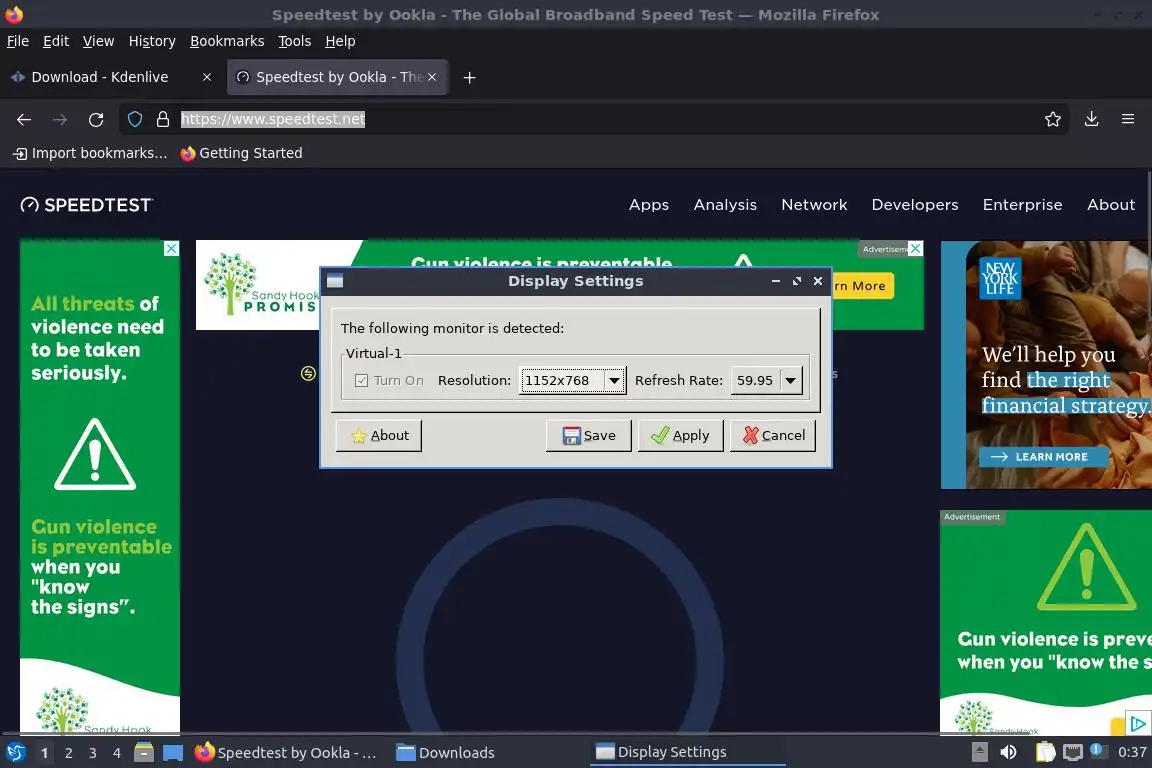This screenshot has width=1152, height=768.
Task: Open the tracking protection shield icon
Action: 135,119
